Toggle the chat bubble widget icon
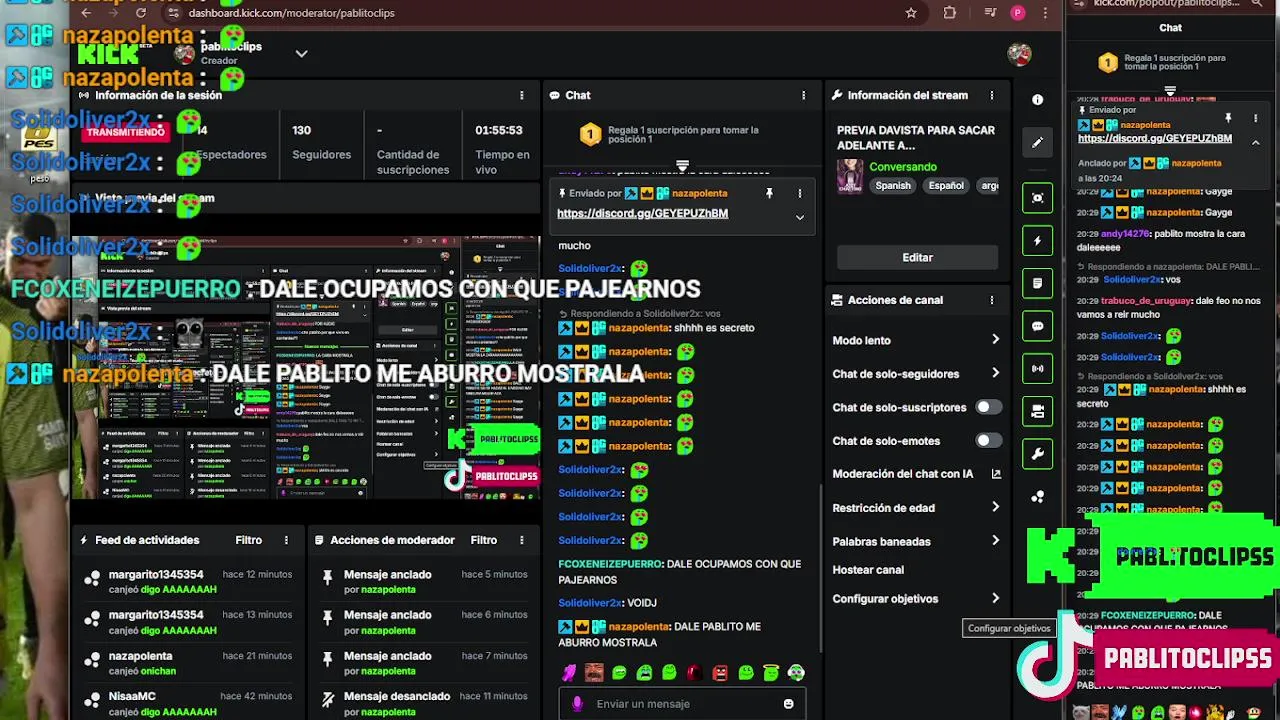1280x720 pixels. [1037, 326]
